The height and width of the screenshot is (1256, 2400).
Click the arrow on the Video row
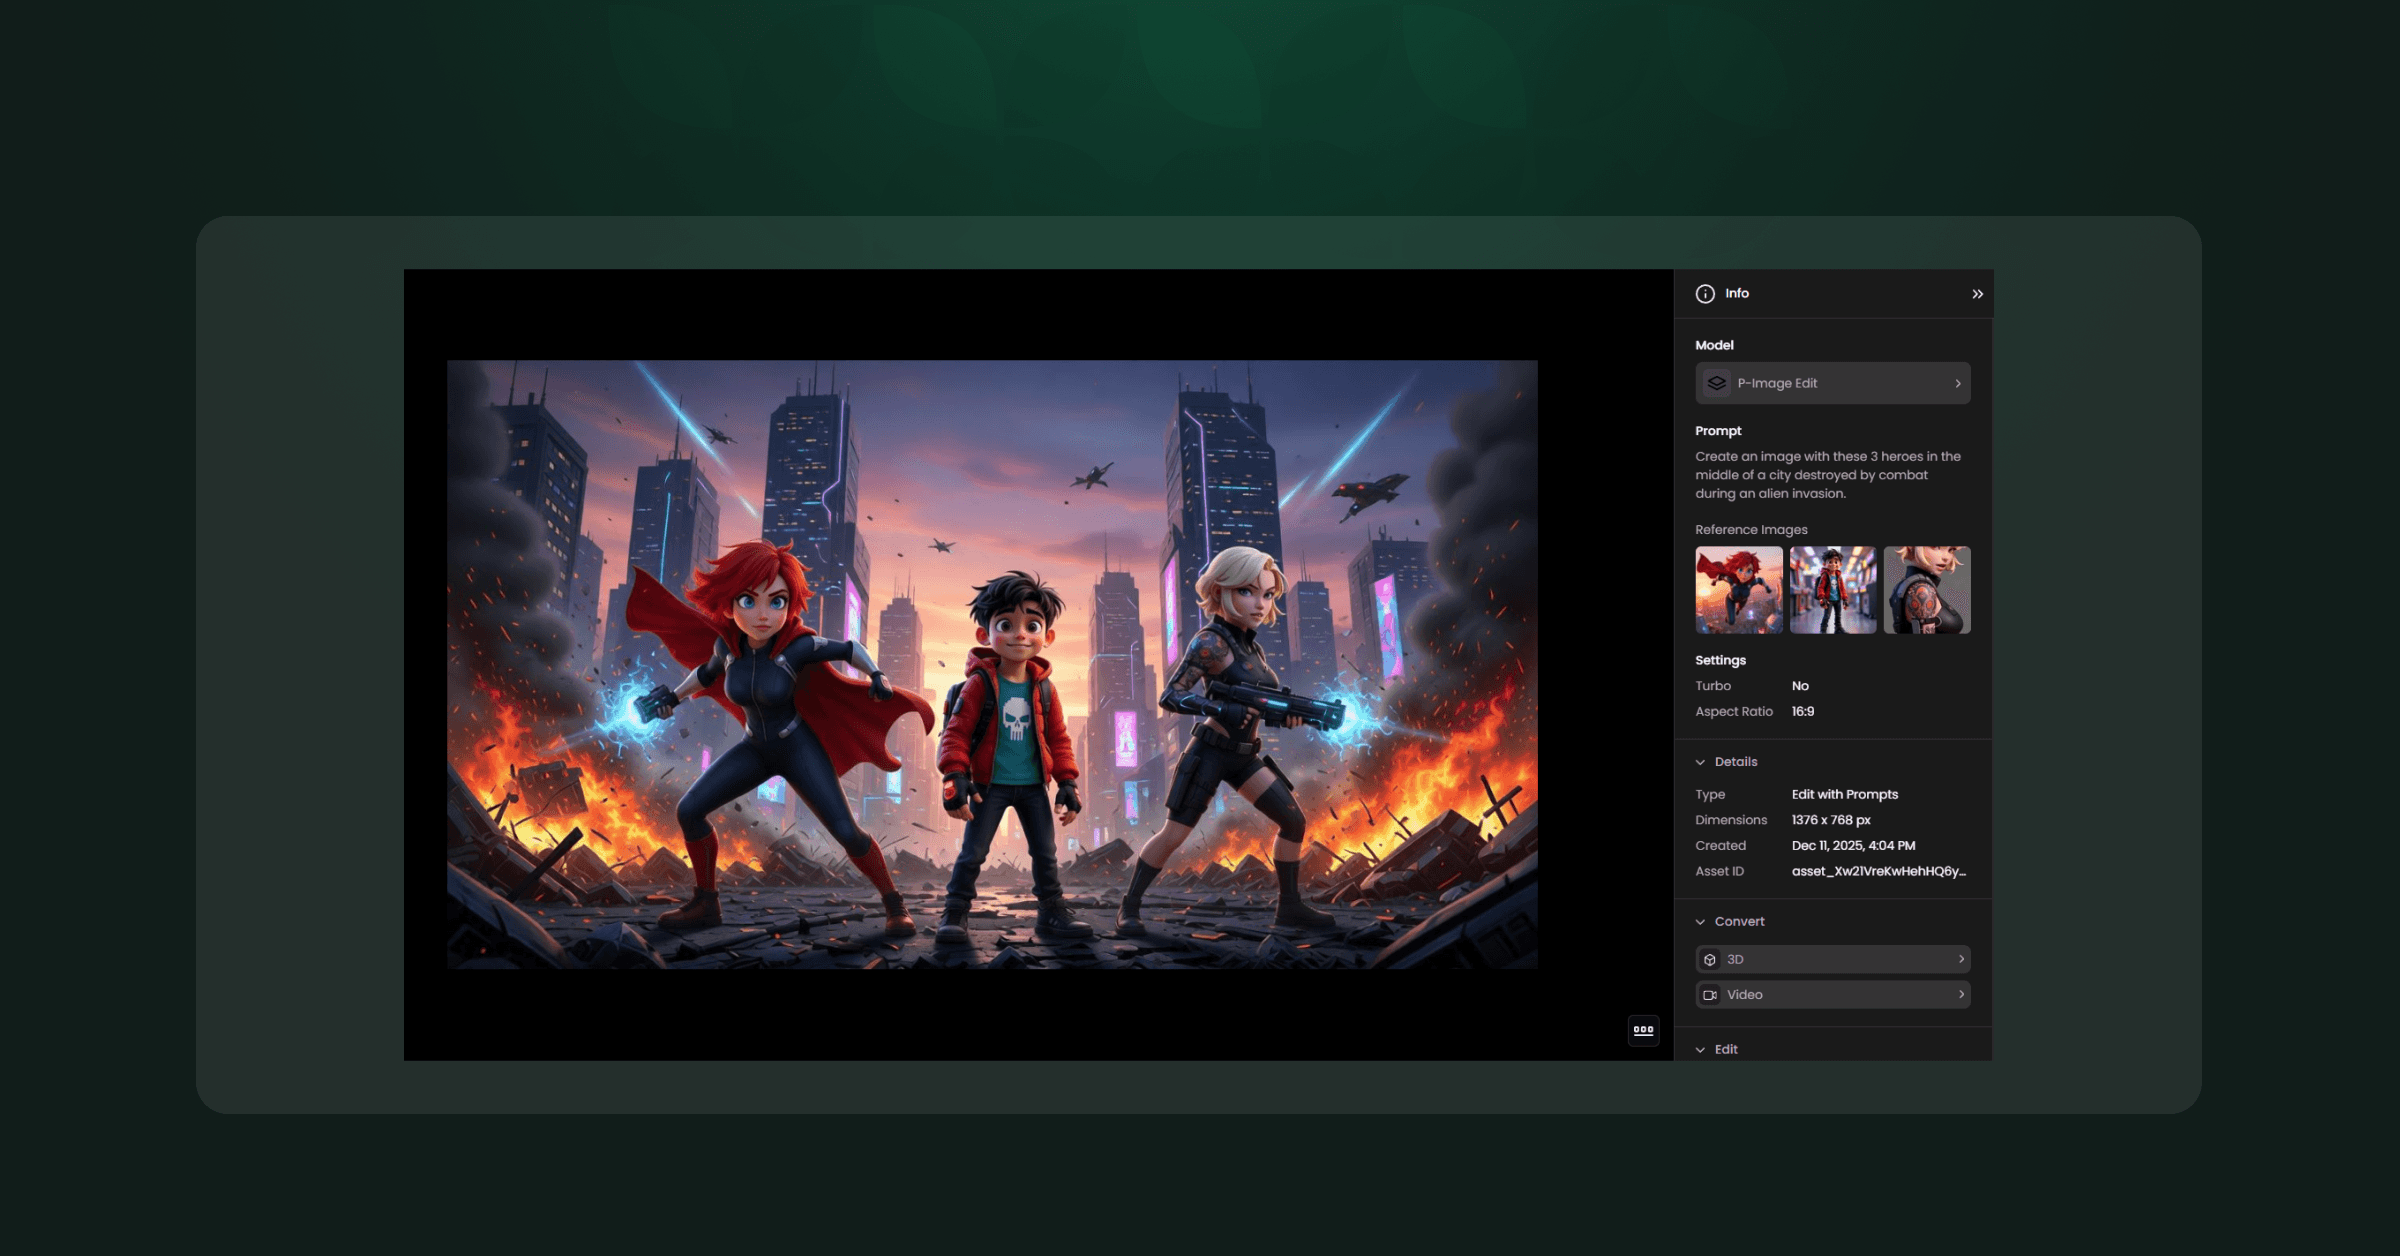point(1960,994)
